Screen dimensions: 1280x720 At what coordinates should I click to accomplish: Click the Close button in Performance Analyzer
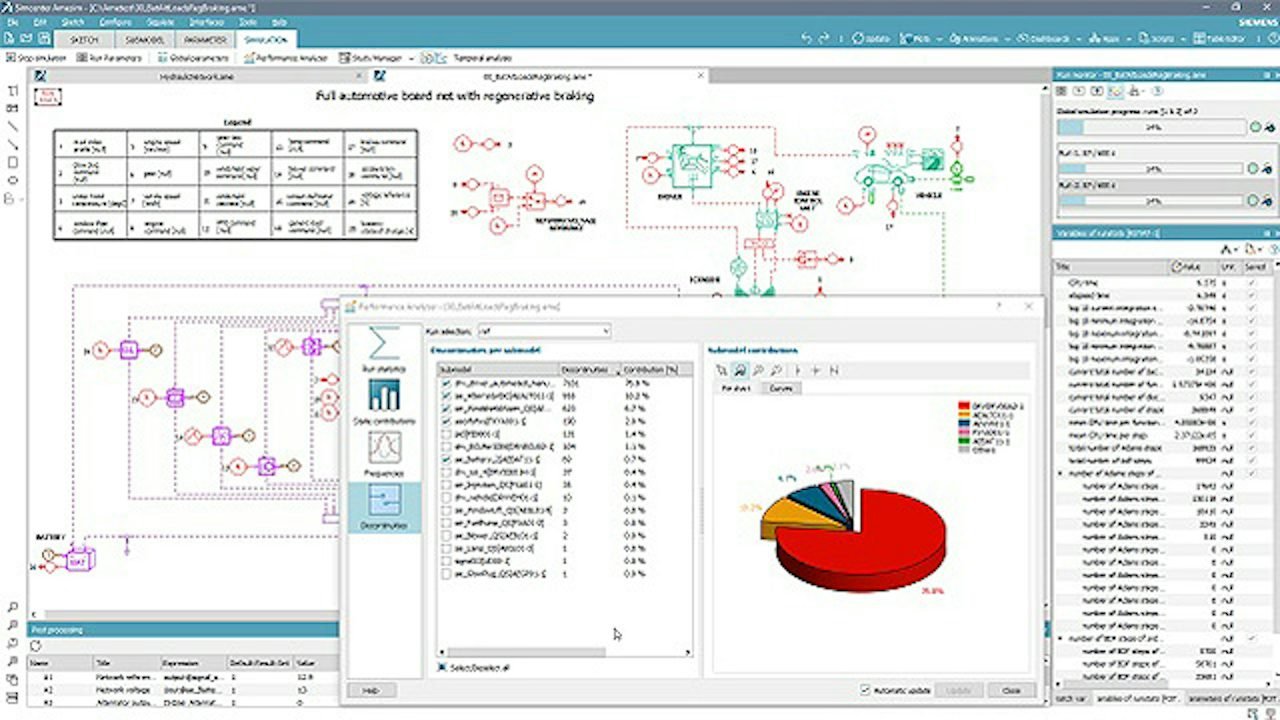click(x=1011, y=690)
